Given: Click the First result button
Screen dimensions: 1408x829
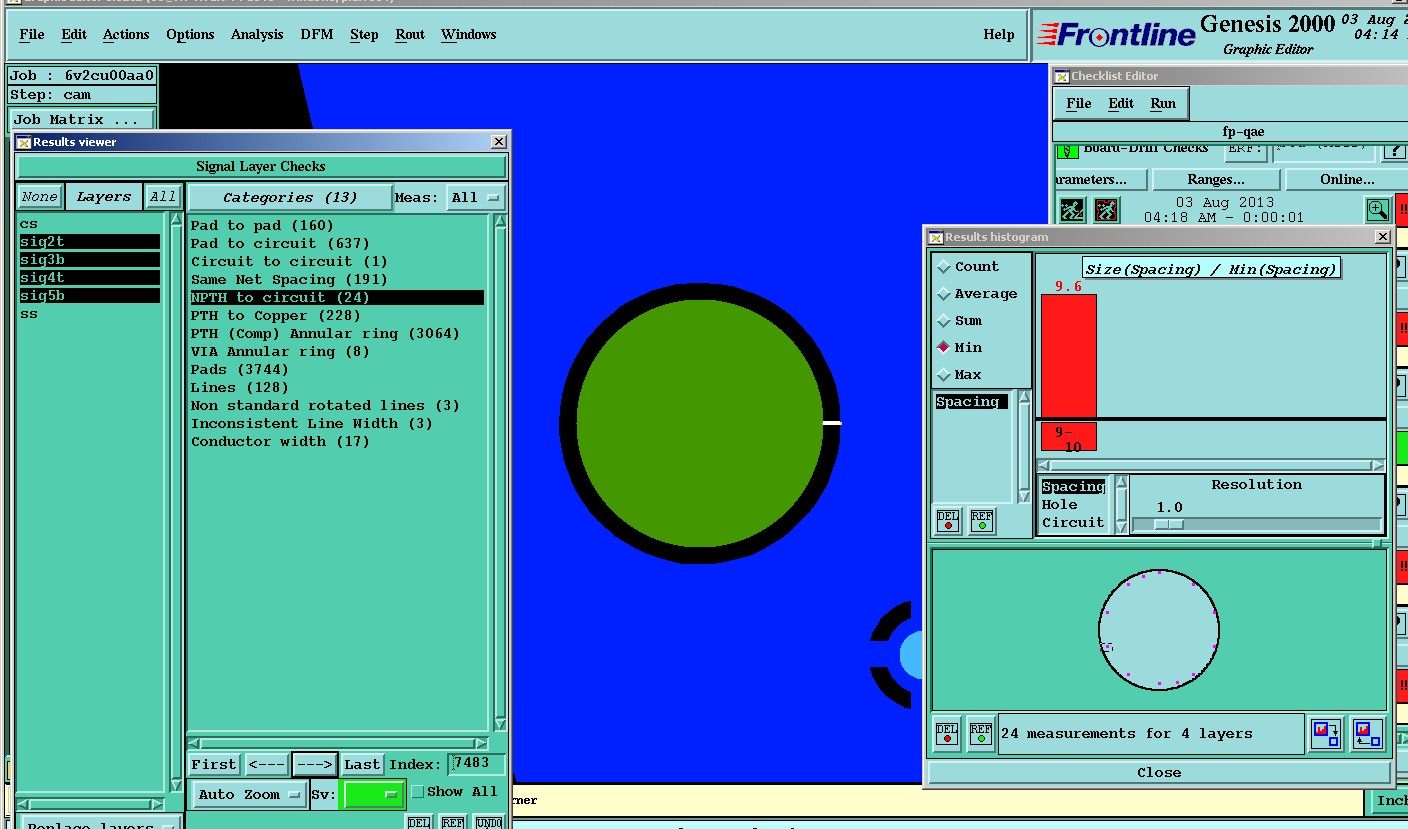Looking at the screenshot, I should point(214,765).
